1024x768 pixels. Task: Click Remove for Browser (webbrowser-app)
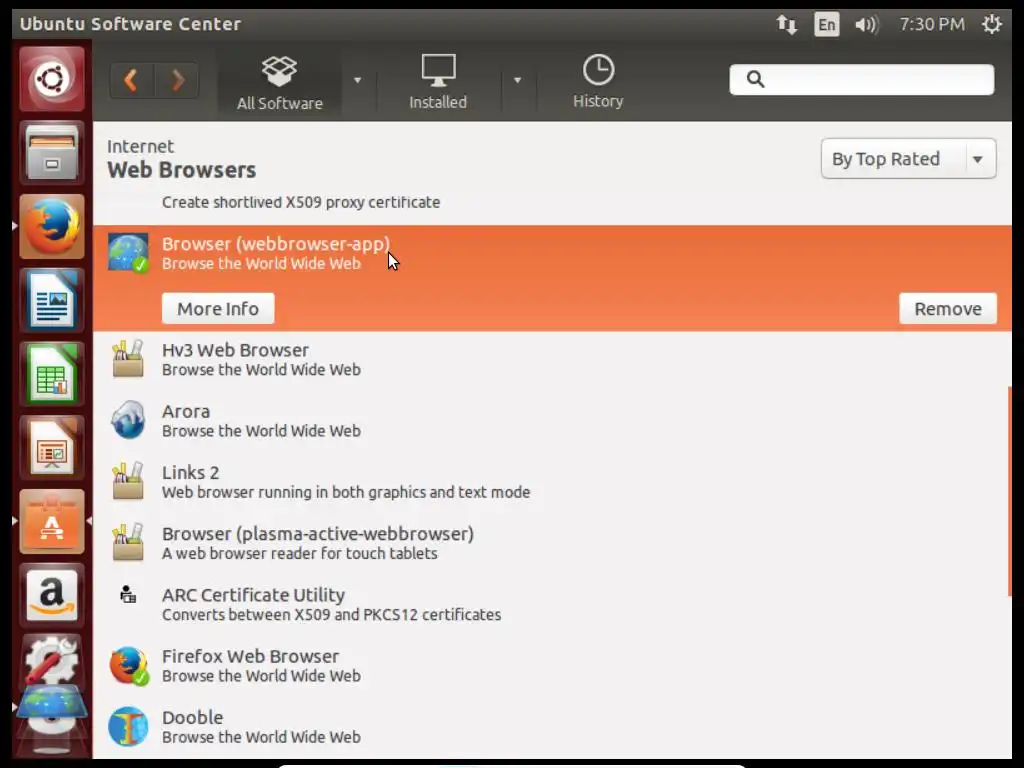[x=948, y=308]
